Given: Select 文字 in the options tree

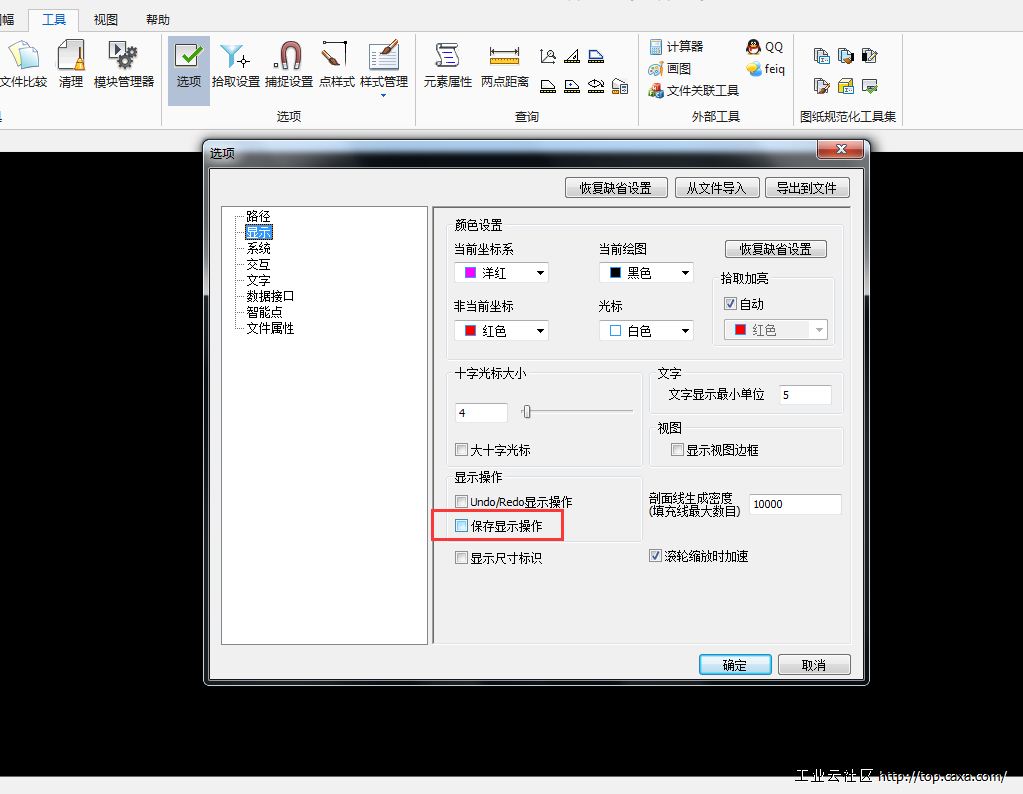Looking at the screenshot, I should pyautogui.click(x=258, y=280).
